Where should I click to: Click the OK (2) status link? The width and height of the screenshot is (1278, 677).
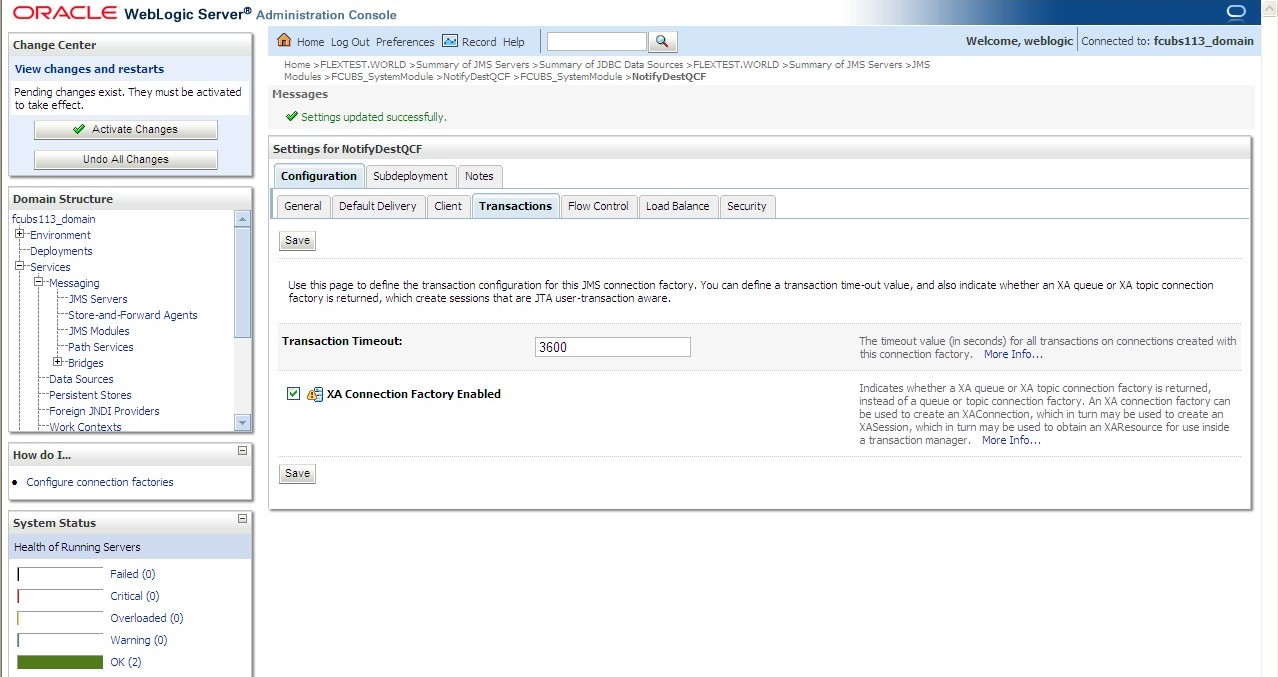point(126,662)
